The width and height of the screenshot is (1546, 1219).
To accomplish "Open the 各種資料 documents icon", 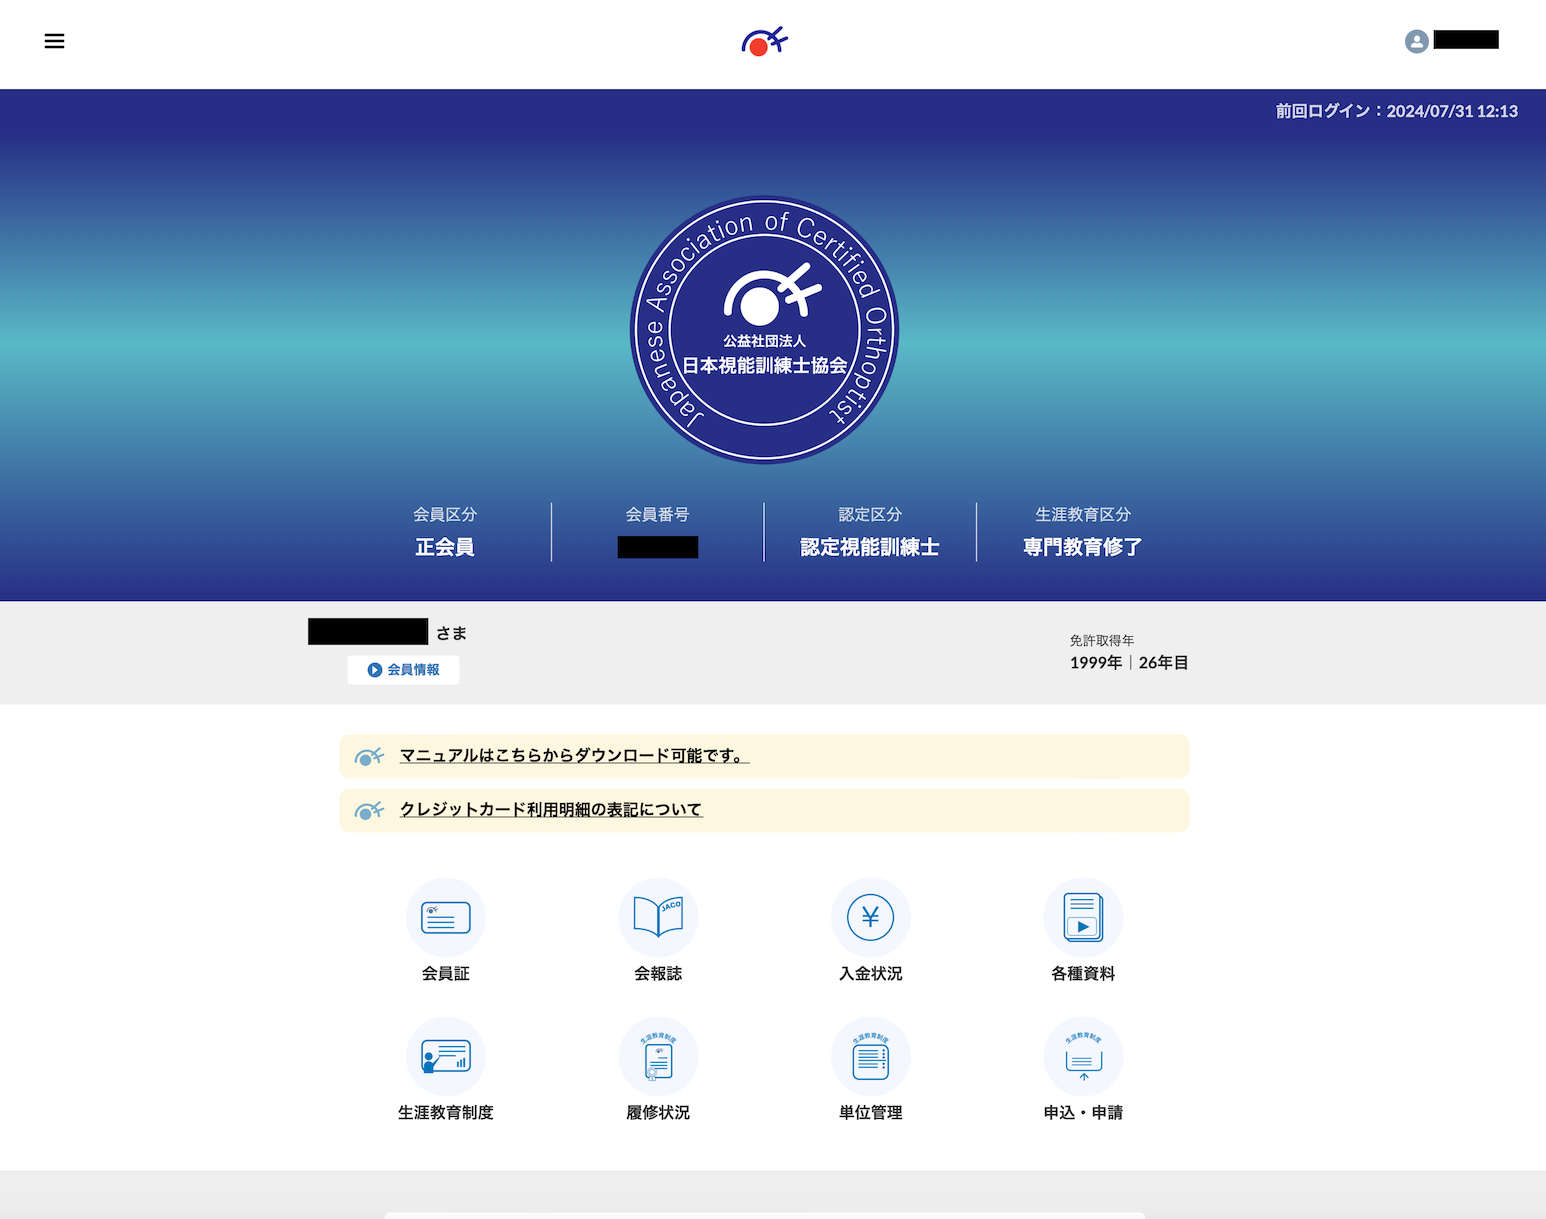I will pyautogui.click(x=1083, y=917).
